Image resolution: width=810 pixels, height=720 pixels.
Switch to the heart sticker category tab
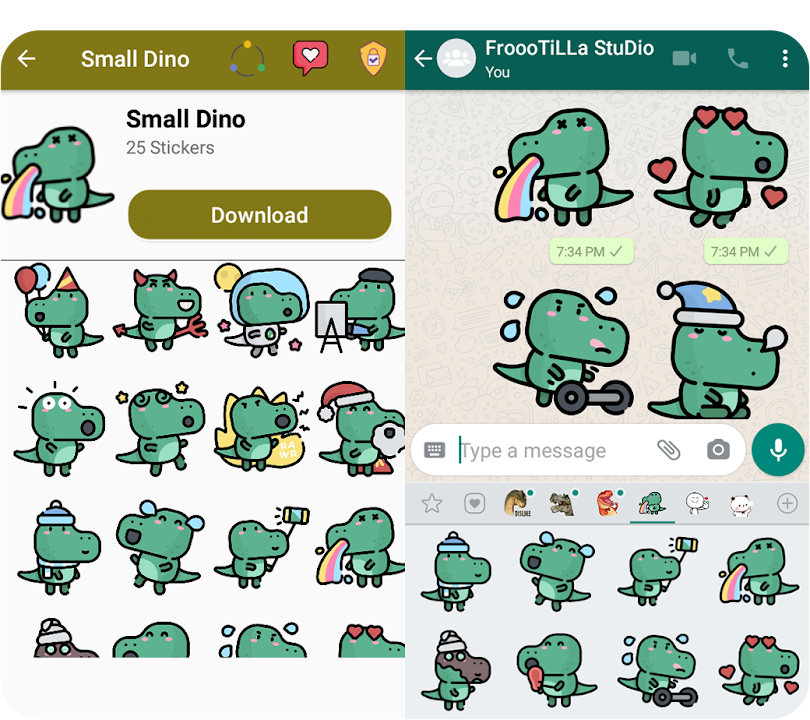pos(474,504)
